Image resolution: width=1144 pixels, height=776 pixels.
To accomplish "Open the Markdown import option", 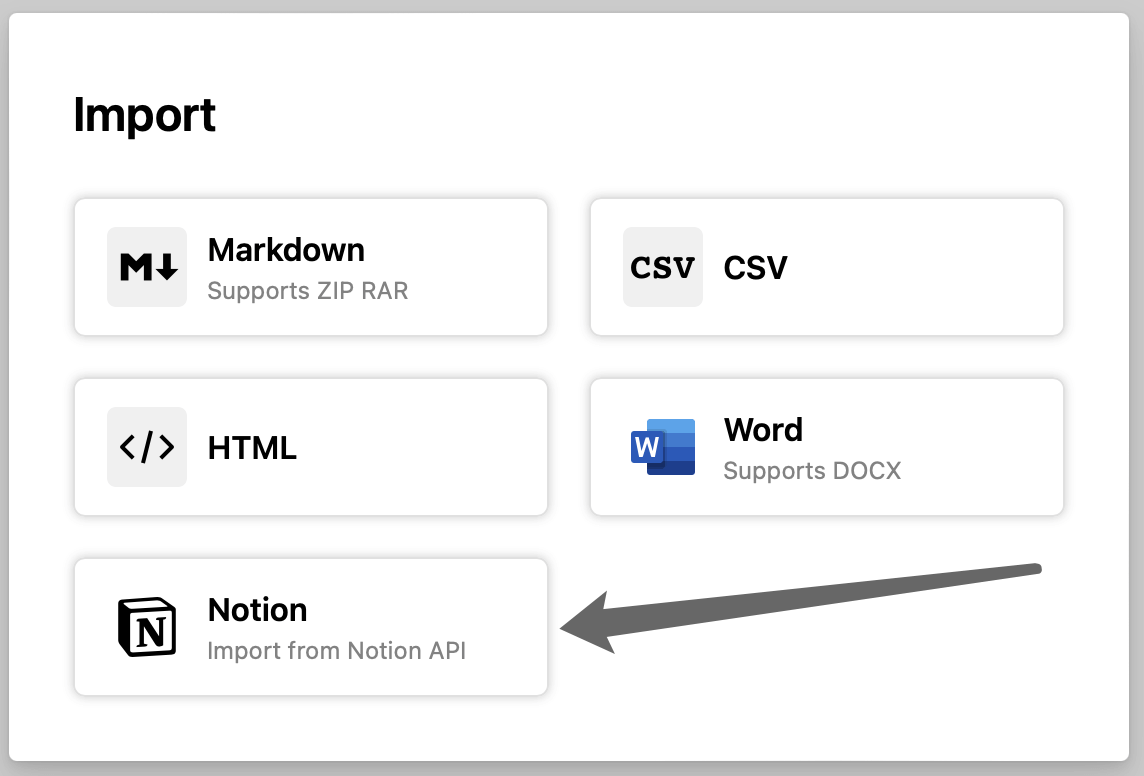I will 310,267.
